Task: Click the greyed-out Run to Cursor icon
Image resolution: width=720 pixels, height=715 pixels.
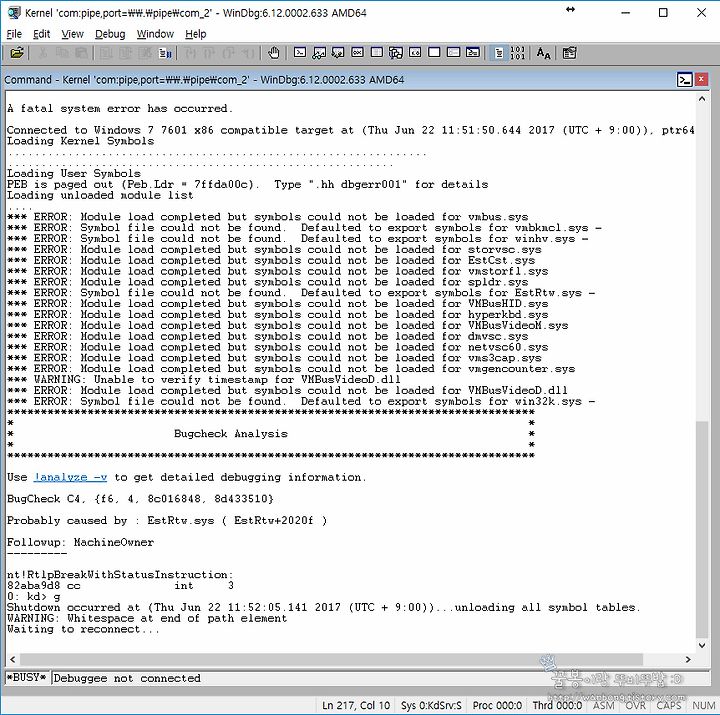Action: point(248,53)
